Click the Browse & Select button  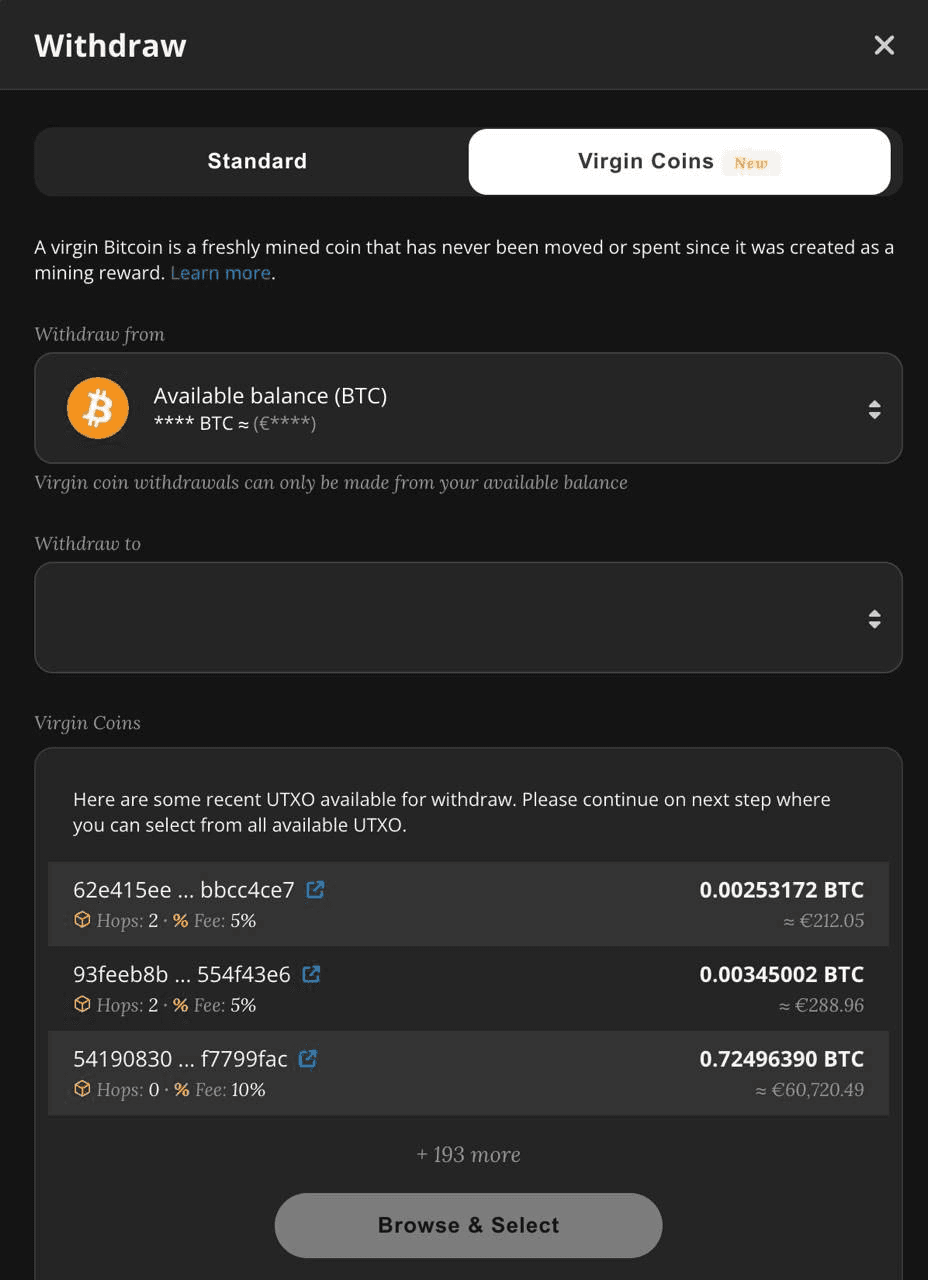tap(468, 1225)
